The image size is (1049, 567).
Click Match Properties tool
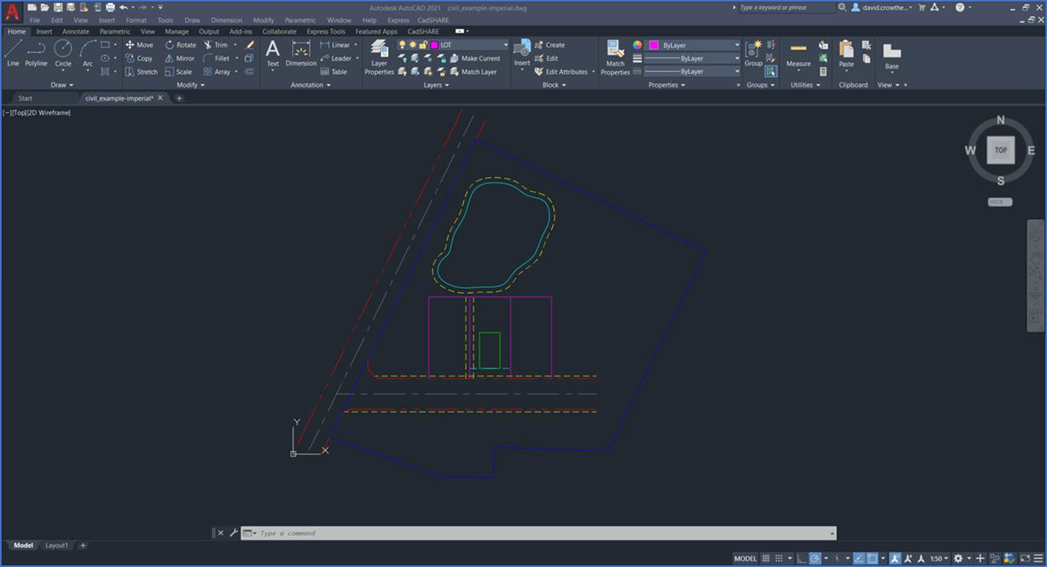pyautogui.click(x=615, y=58)
